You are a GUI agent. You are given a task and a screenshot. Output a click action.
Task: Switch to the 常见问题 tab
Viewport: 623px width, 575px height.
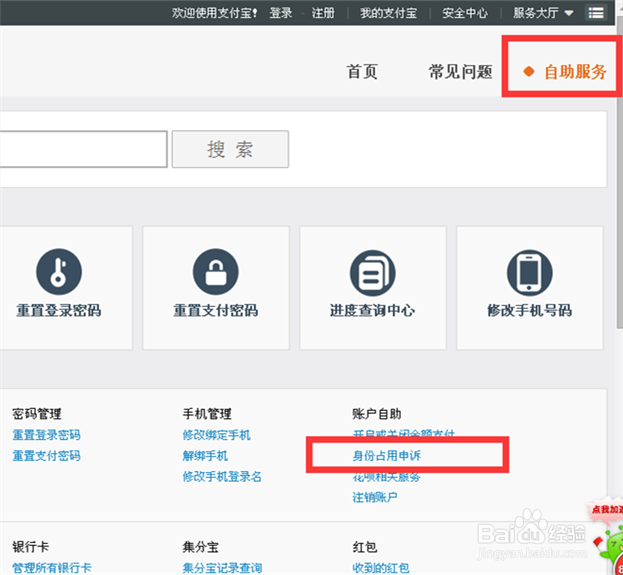[x=460, y=72]
